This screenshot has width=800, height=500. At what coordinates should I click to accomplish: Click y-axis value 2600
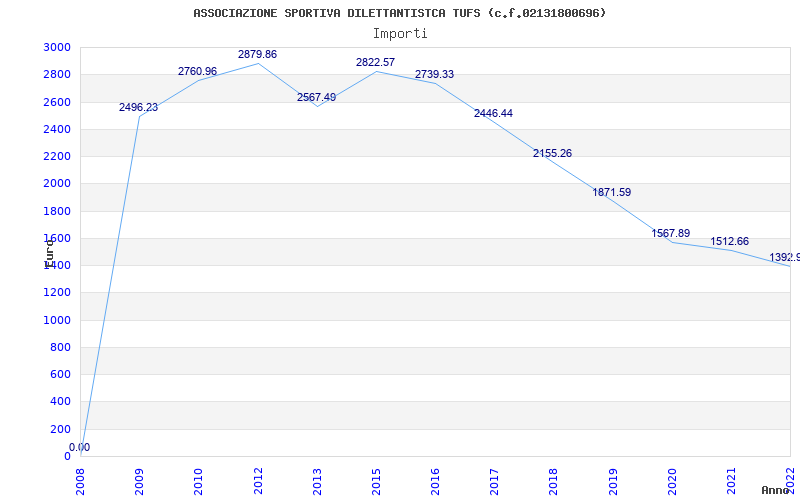[x=58, y=102]
